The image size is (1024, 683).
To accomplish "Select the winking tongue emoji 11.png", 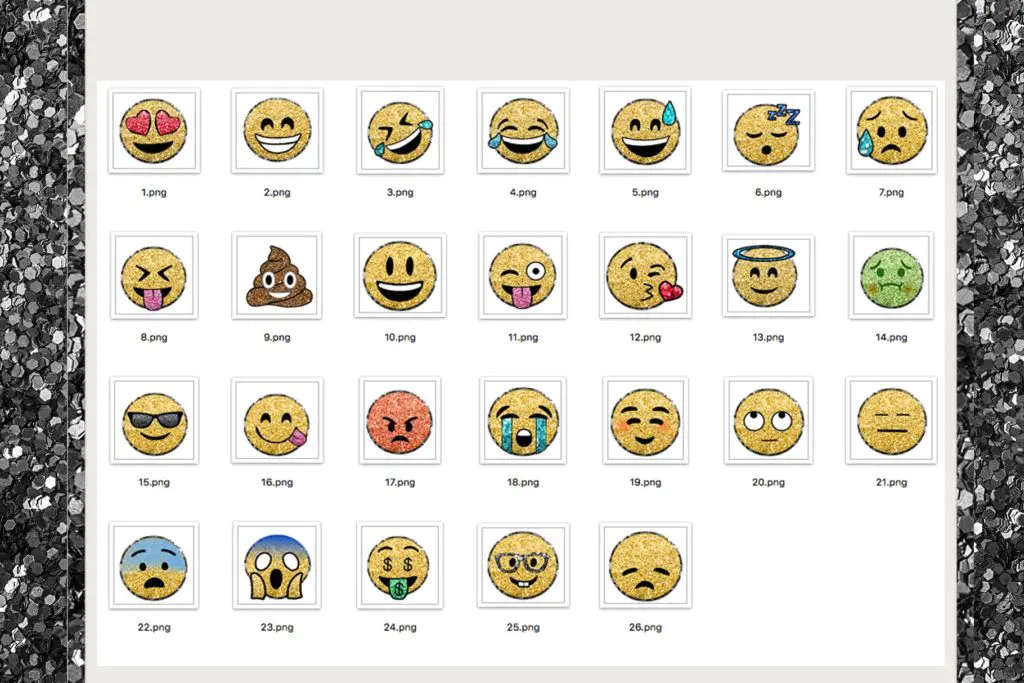I will (522, 276).
